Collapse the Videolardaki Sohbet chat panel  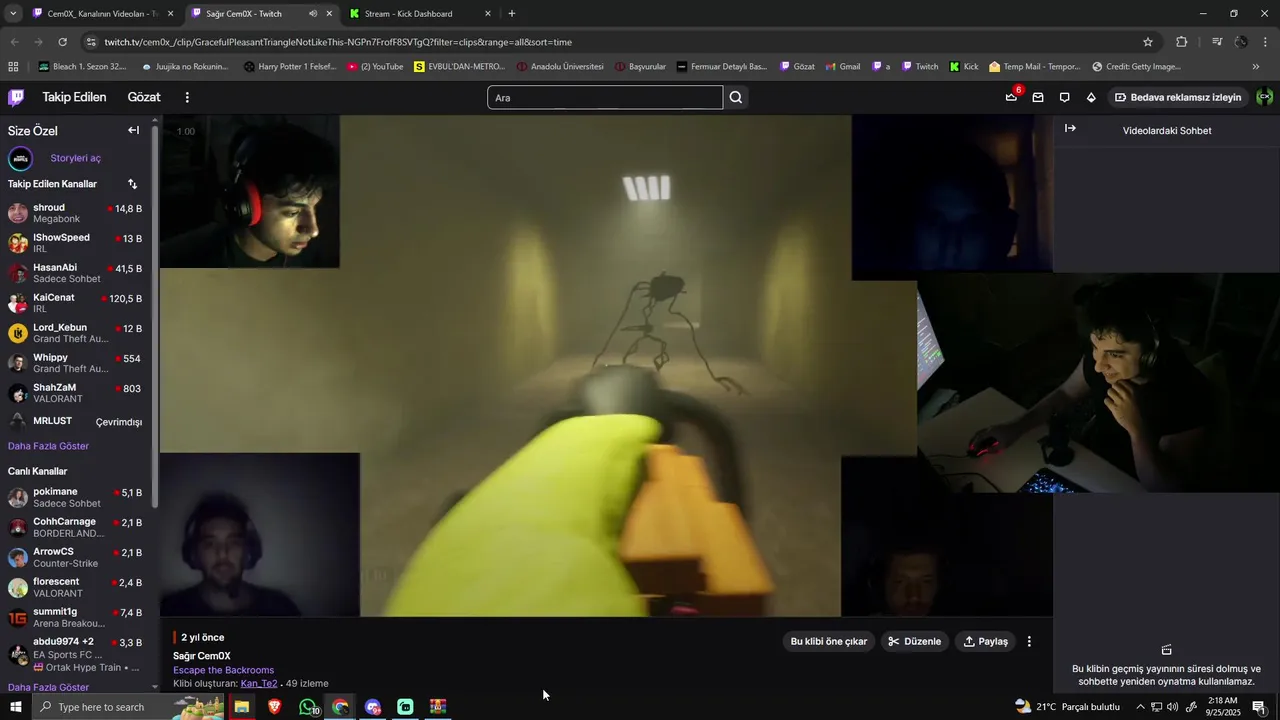(x=1070, y=129)
